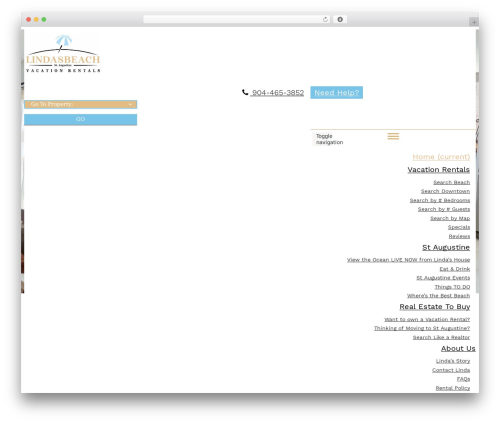Click the blue GO button
The width and height of the screenshot is (500, 423).
point(80,119)
